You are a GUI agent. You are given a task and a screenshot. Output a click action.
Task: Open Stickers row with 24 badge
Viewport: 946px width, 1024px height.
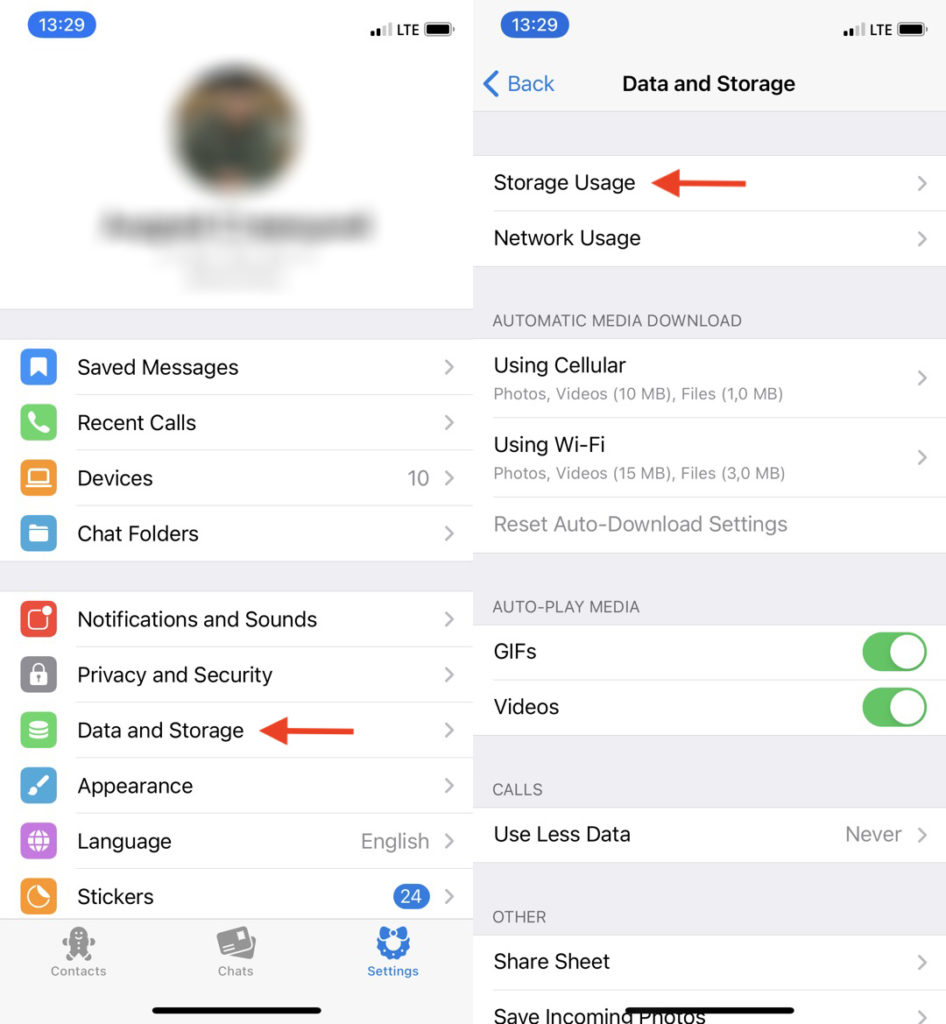click(x=236, y=897)
